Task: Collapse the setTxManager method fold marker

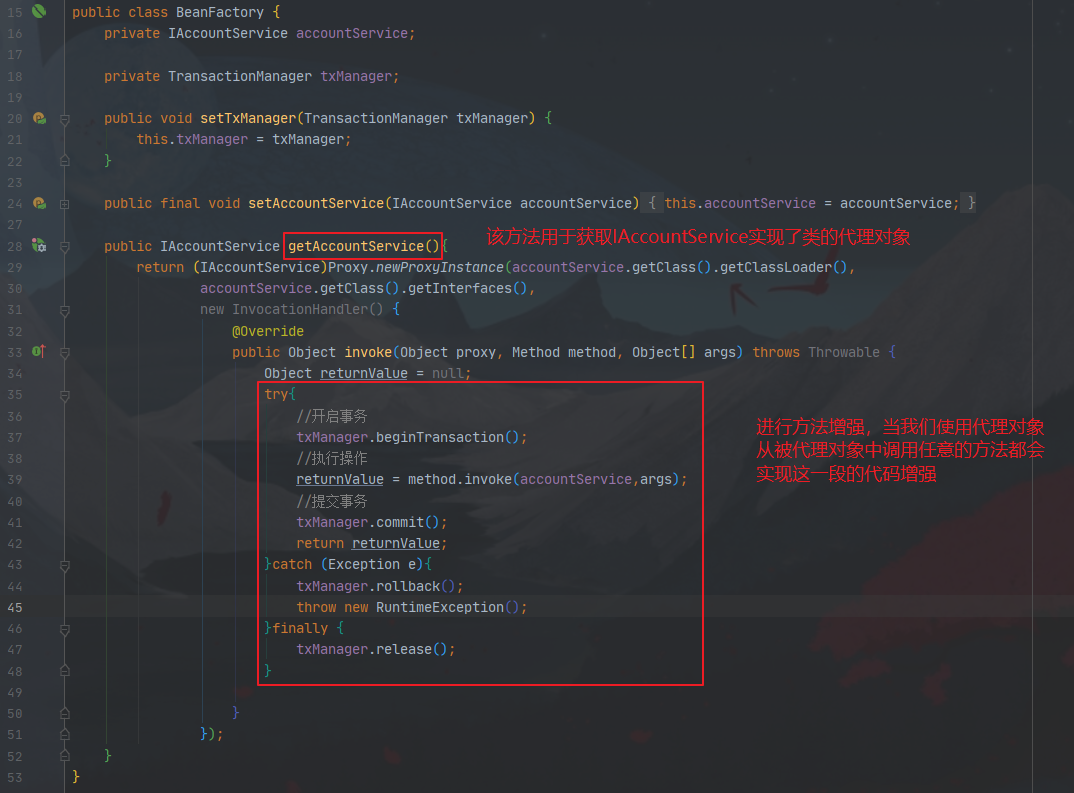Action: 64,119
